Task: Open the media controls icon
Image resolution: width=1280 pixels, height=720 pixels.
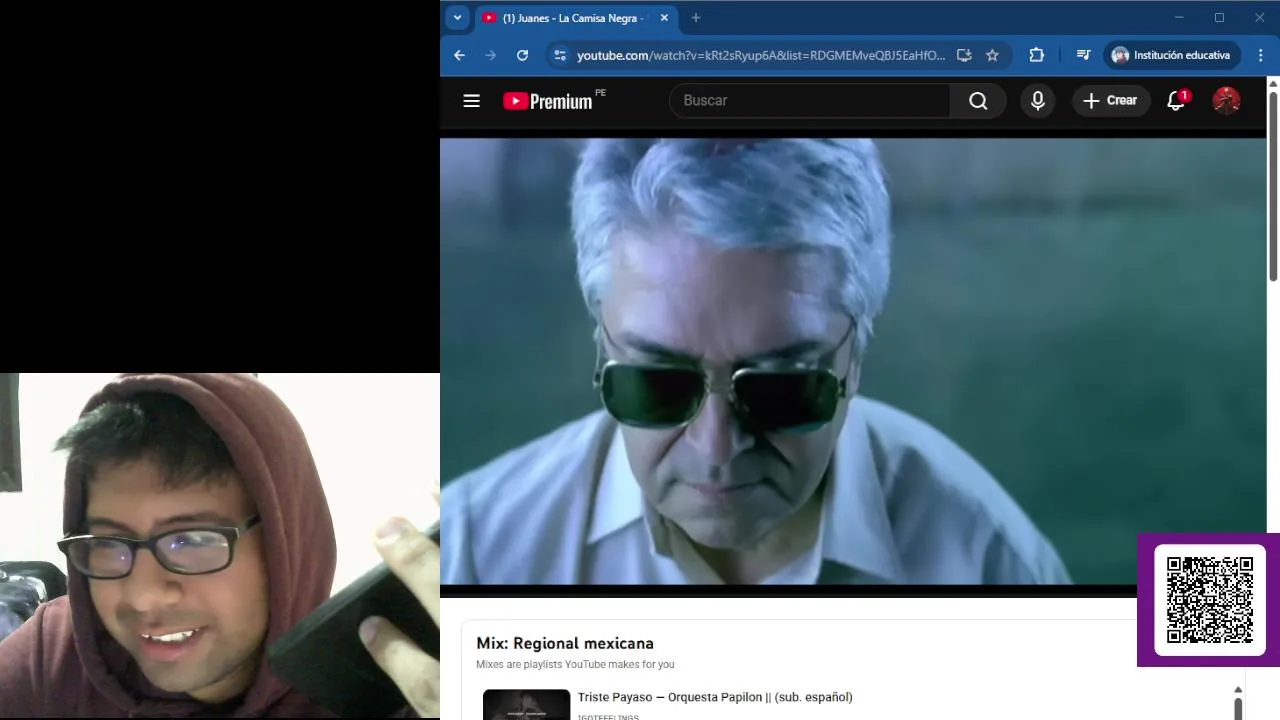Action: click(1083, 55)
